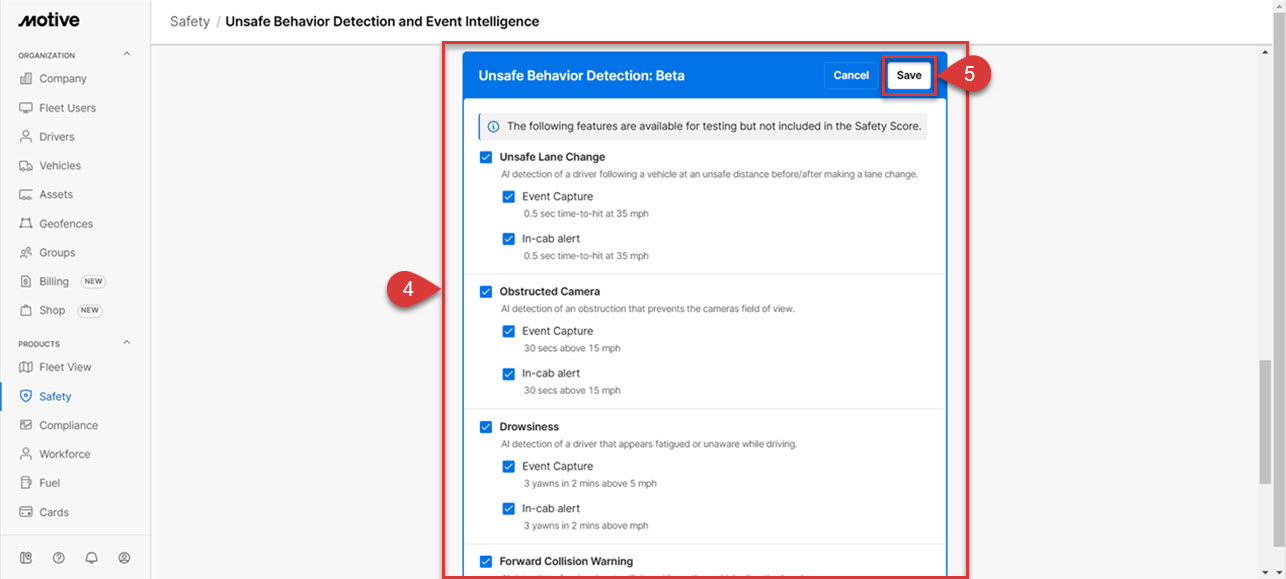The image size is (1286, 579).
Task: Click '3 yawns in 2 mins above 5 mph'
Action: pos(590,484)
